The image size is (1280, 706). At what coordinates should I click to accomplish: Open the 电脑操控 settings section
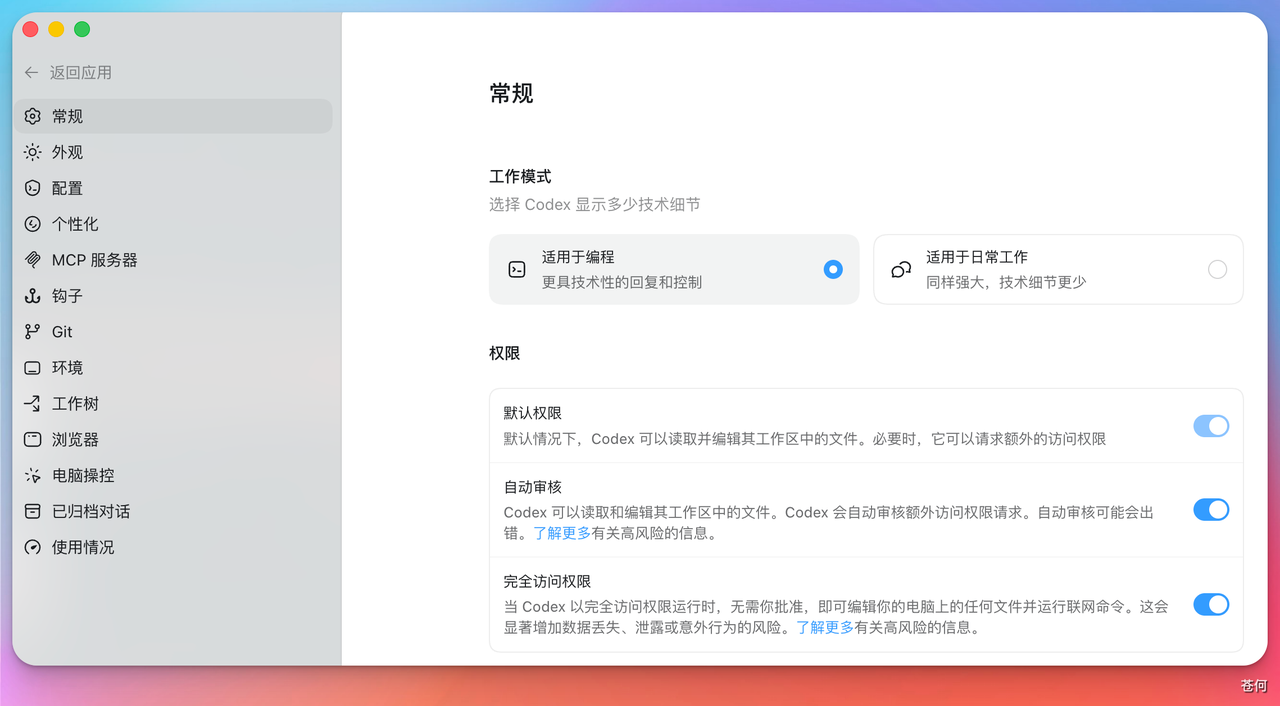point(173,476)
